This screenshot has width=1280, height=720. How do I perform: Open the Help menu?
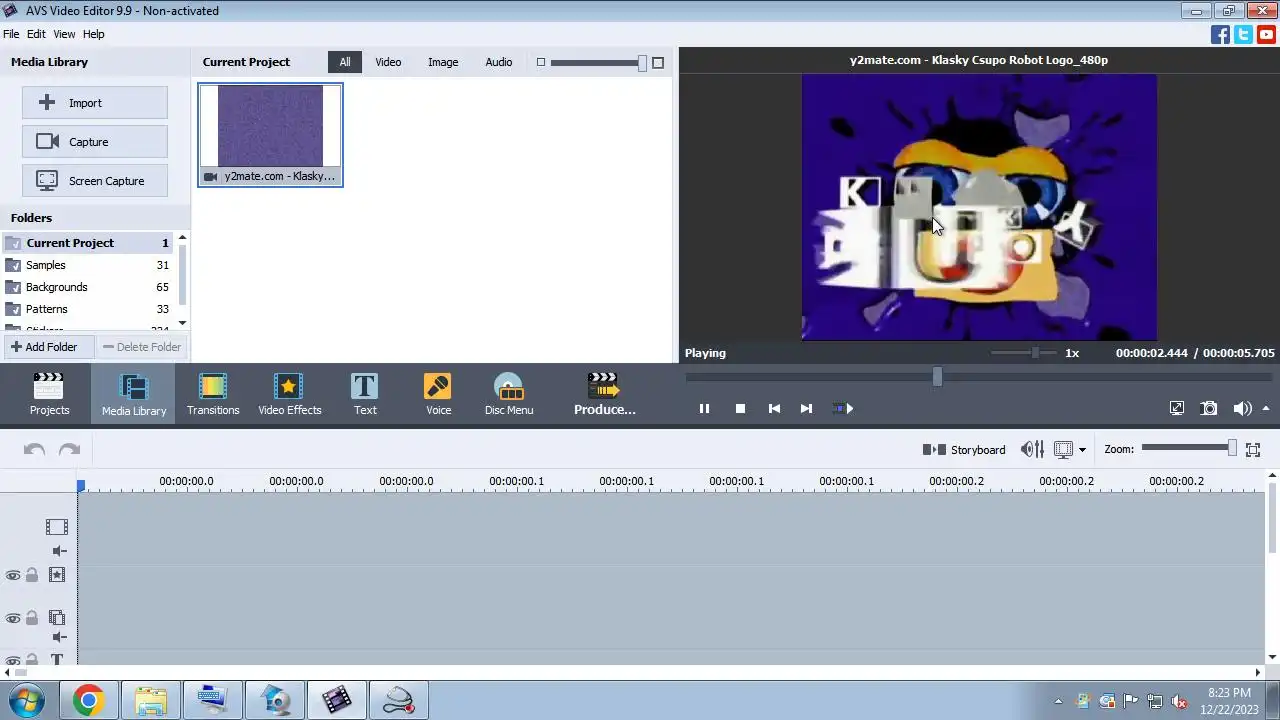pos(93,34)
